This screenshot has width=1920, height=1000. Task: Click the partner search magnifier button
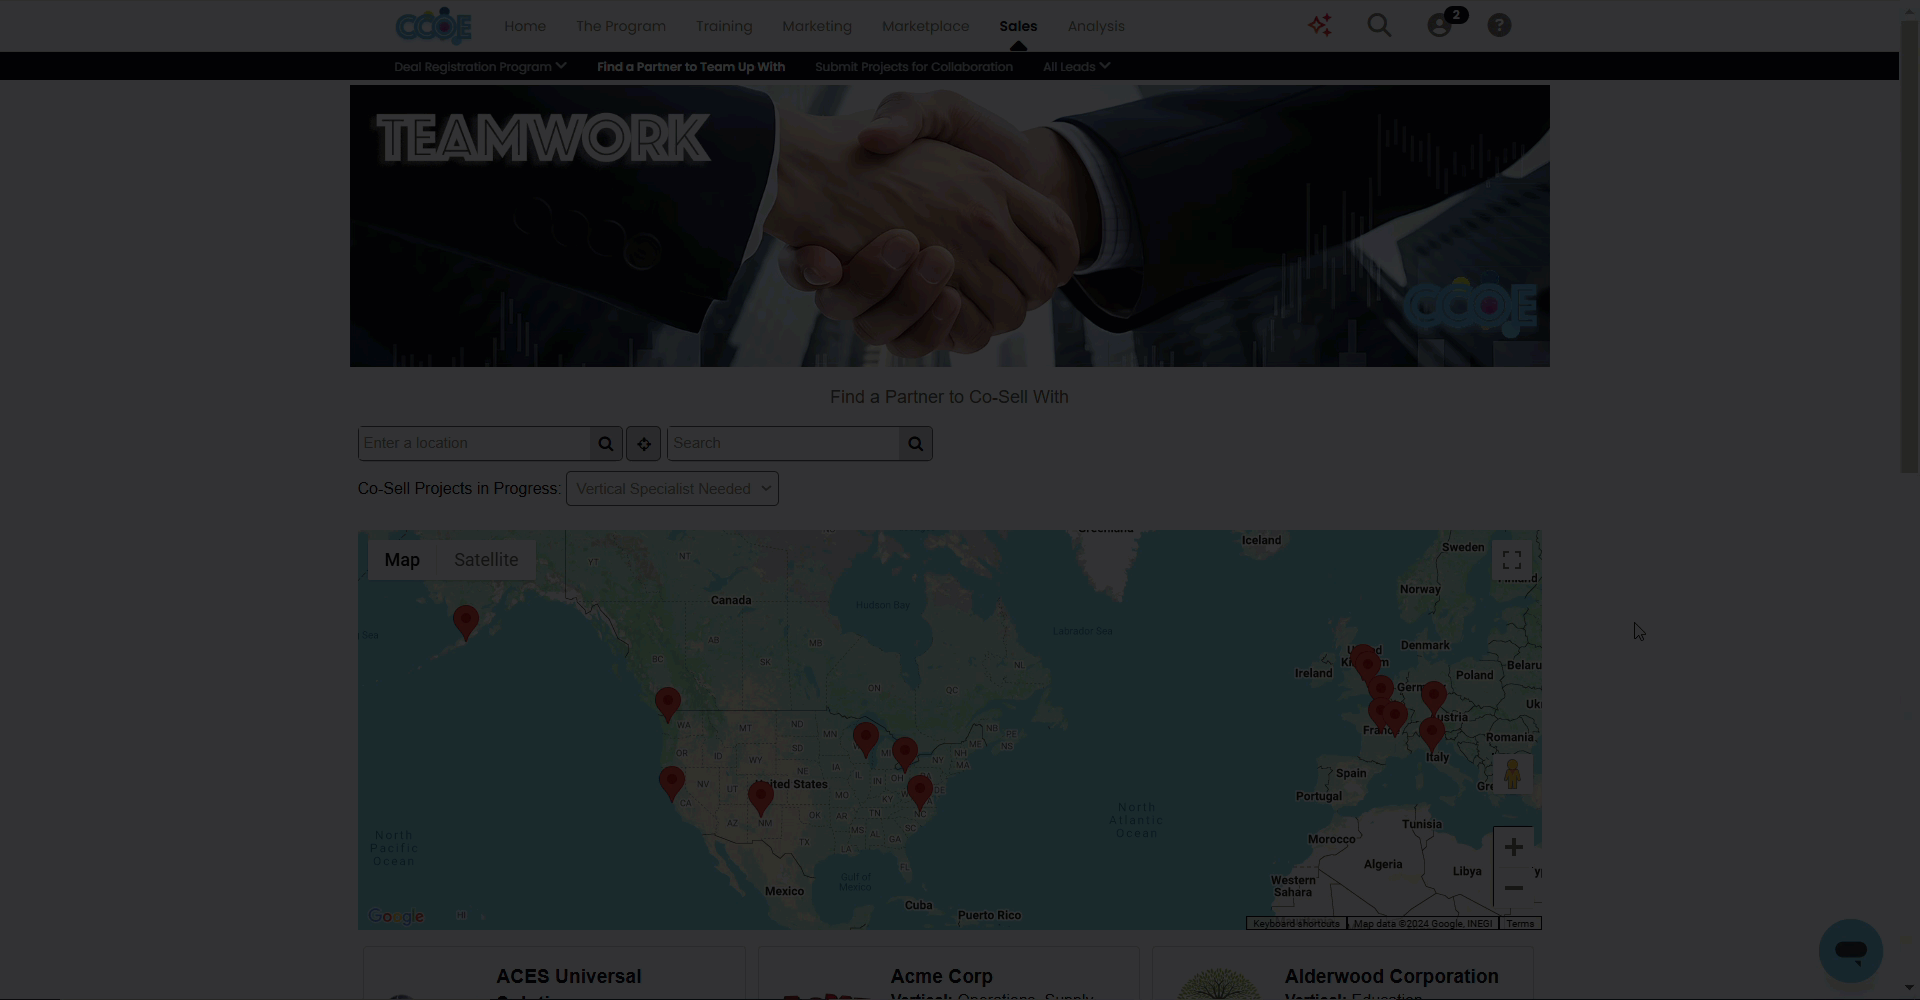(x=916, y=444)
